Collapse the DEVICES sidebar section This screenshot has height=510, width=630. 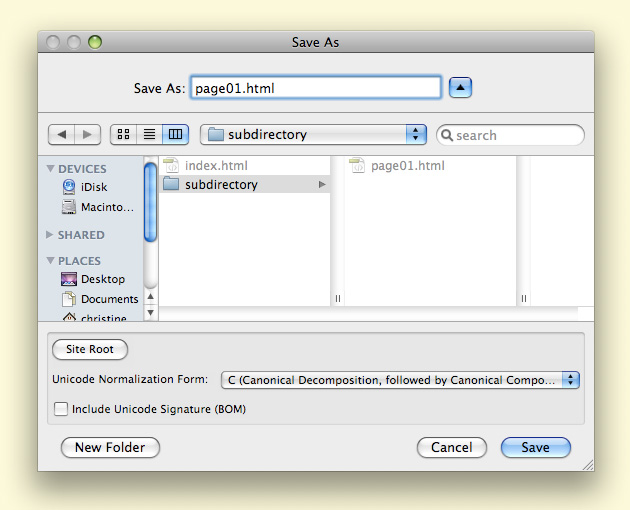[51, 169]
